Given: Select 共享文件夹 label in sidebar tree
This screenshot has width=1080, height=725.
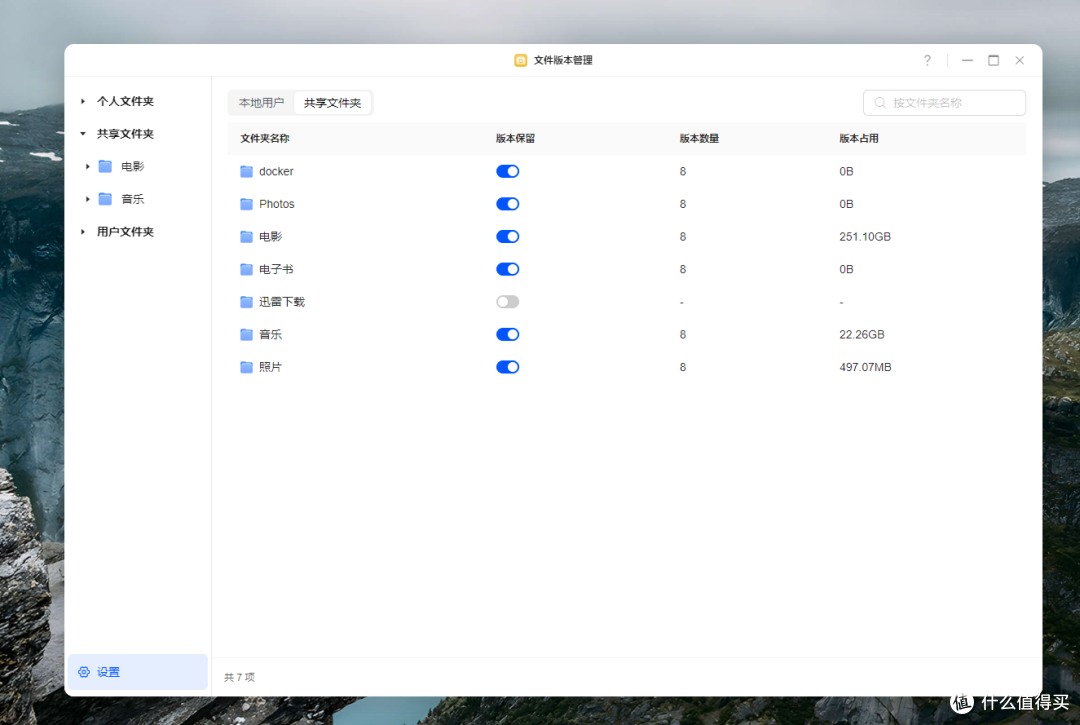Looking at the screenshot, I should coord(125,134).
